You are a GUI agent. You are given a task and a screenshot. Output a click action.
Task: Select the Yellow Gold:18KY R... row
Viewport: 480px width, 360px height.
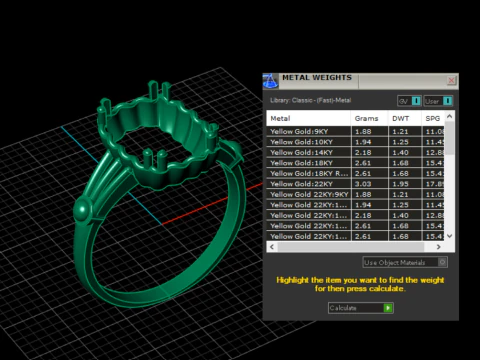355,173
